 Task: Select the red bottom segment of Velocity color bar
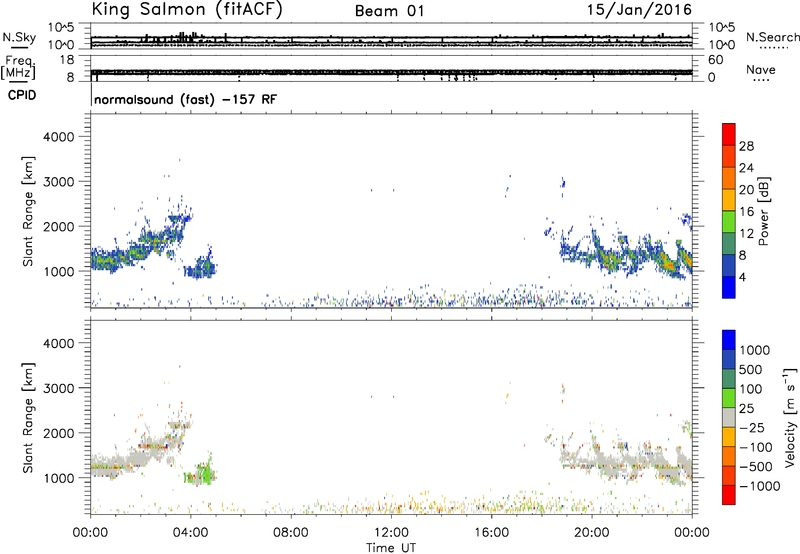pyautogui.click(x=729, y=495)
